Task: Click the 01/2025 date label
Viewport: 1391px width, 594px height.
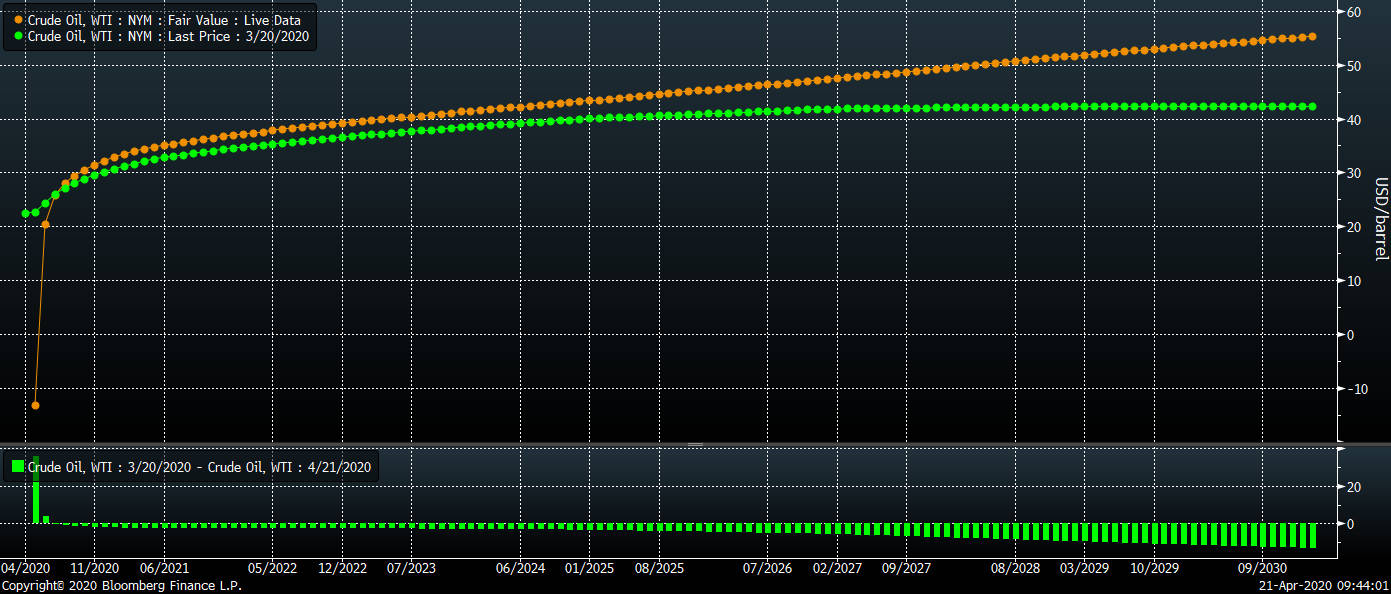Action: point(589,568)
